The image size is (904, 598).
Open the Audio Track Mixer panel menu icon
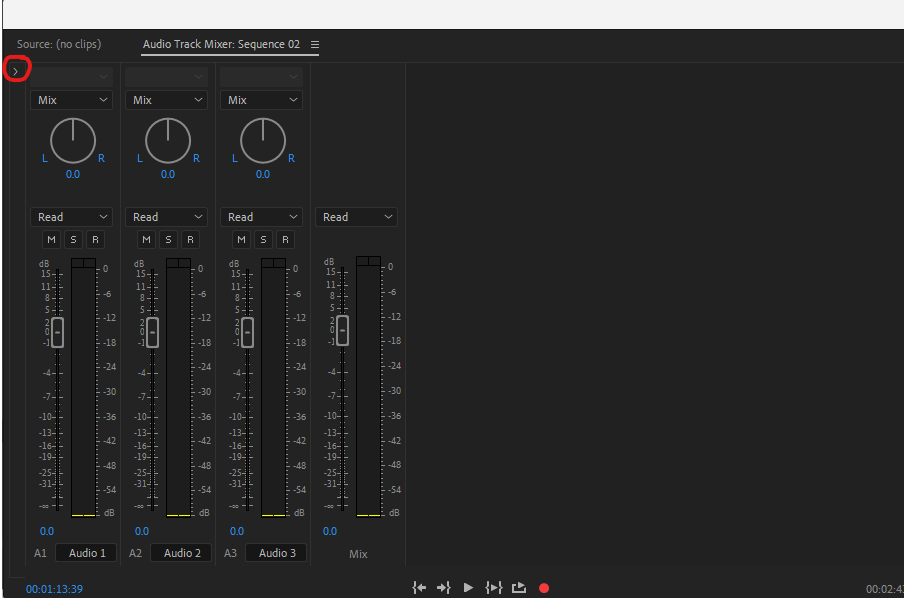(314, 44)
